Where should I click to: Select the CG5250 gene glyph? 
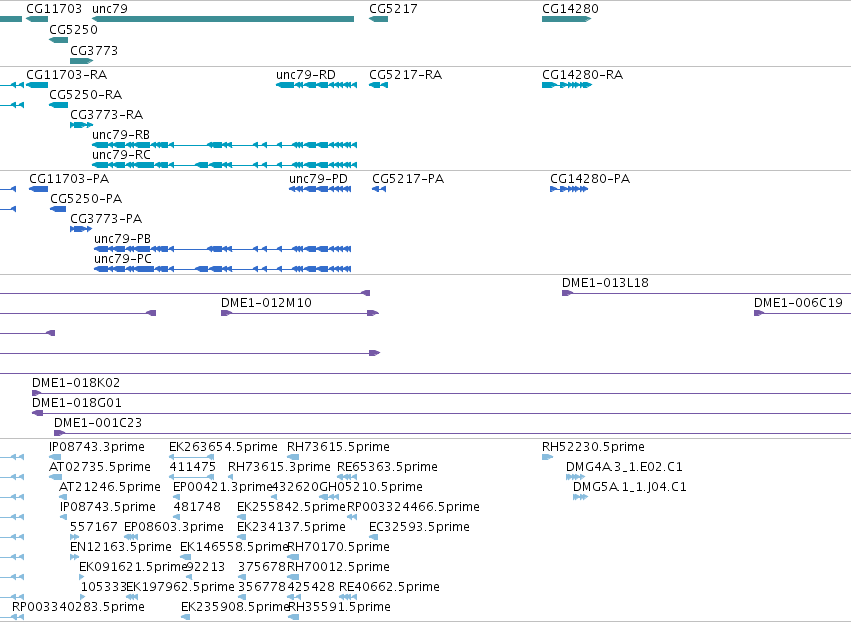(59, 40)
